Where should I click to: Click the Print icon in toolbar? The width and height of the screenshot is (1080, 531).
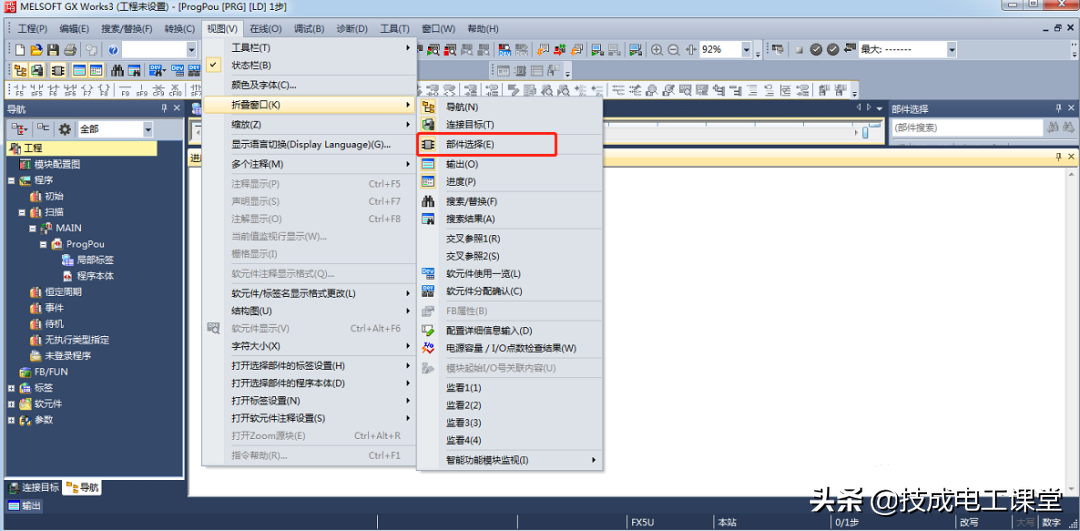70,49
